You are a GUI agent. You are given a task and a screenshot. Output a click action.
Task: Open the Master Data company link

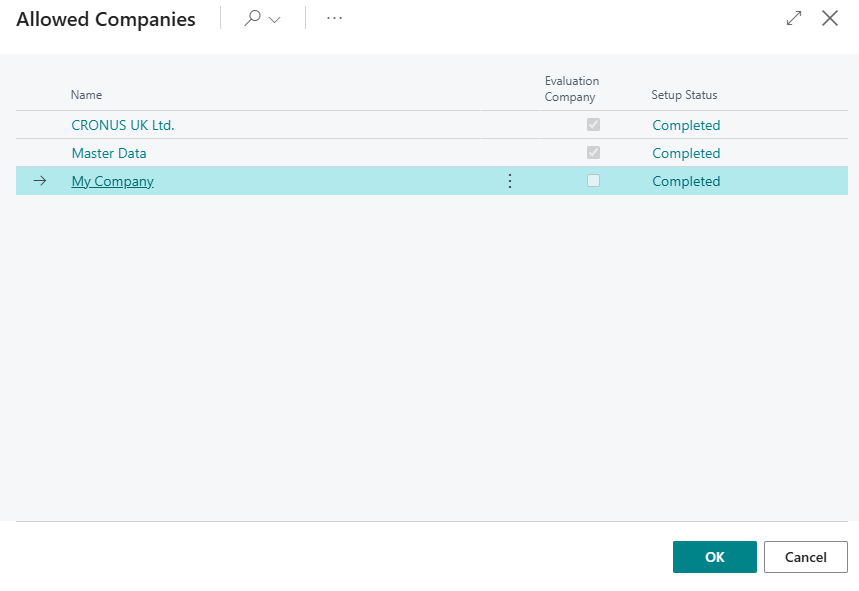point(109,153)
